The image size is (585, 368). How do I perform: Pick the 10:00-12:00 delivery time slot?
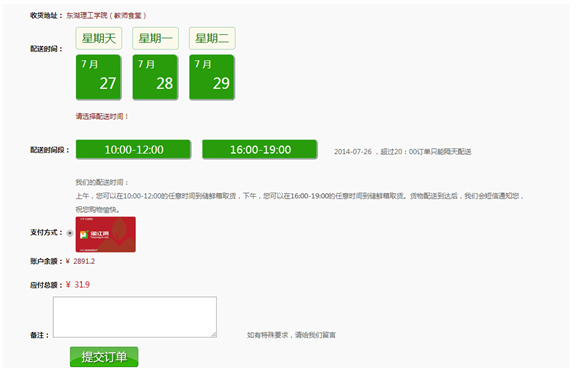134,150
